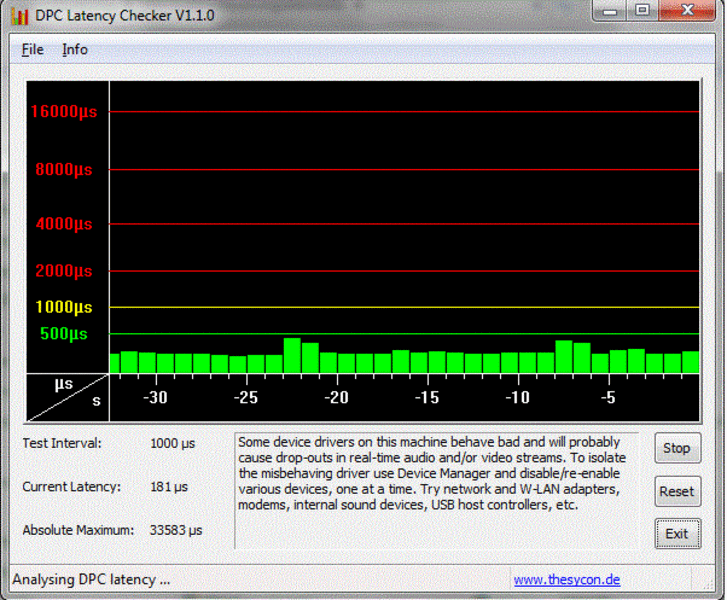Click the yellow 1000µs axis label
Screen dimensions: 727x600
64,307
